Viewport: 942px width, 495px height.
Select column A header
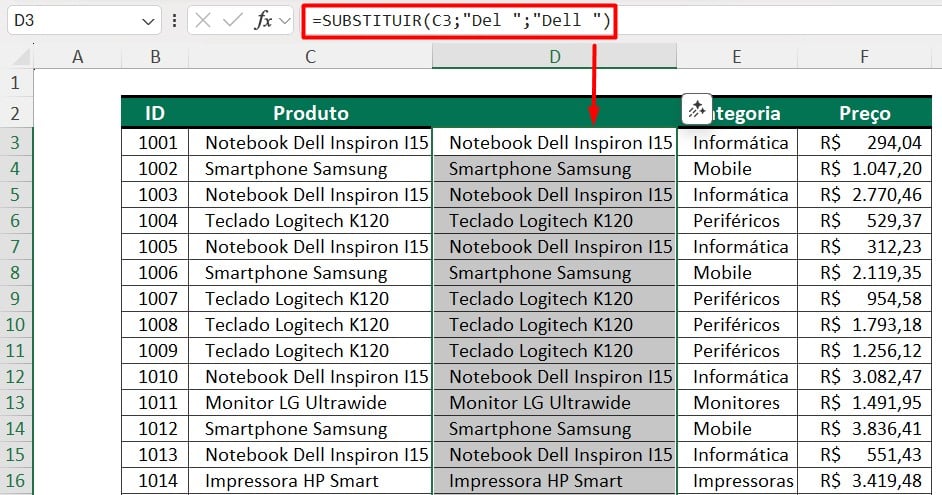[77, 56]
